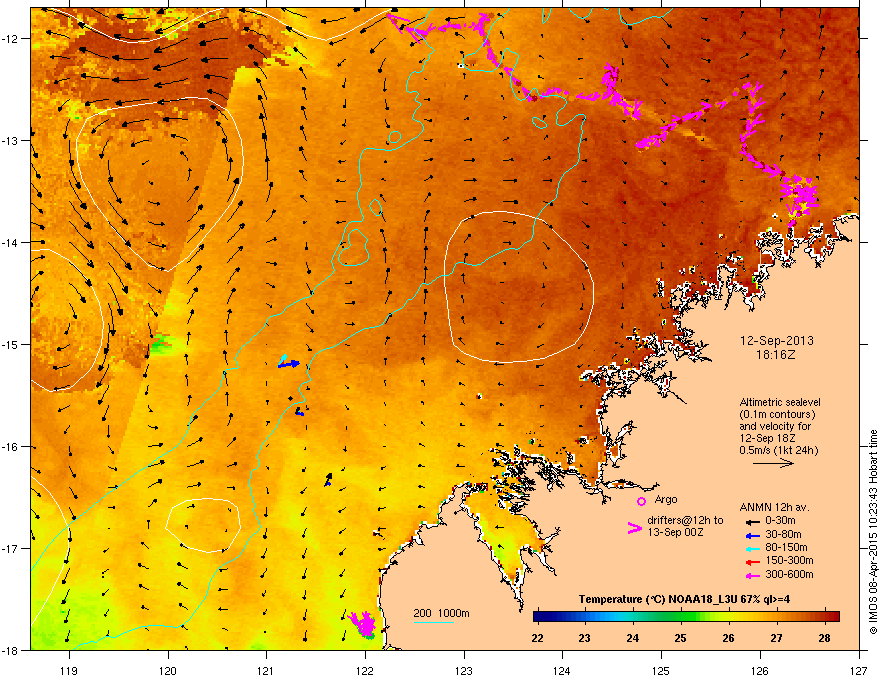Viewport: 880px width, 680px height.
Task: Click the Argo magenta circle legend symbol
Action: pos(641,501)
